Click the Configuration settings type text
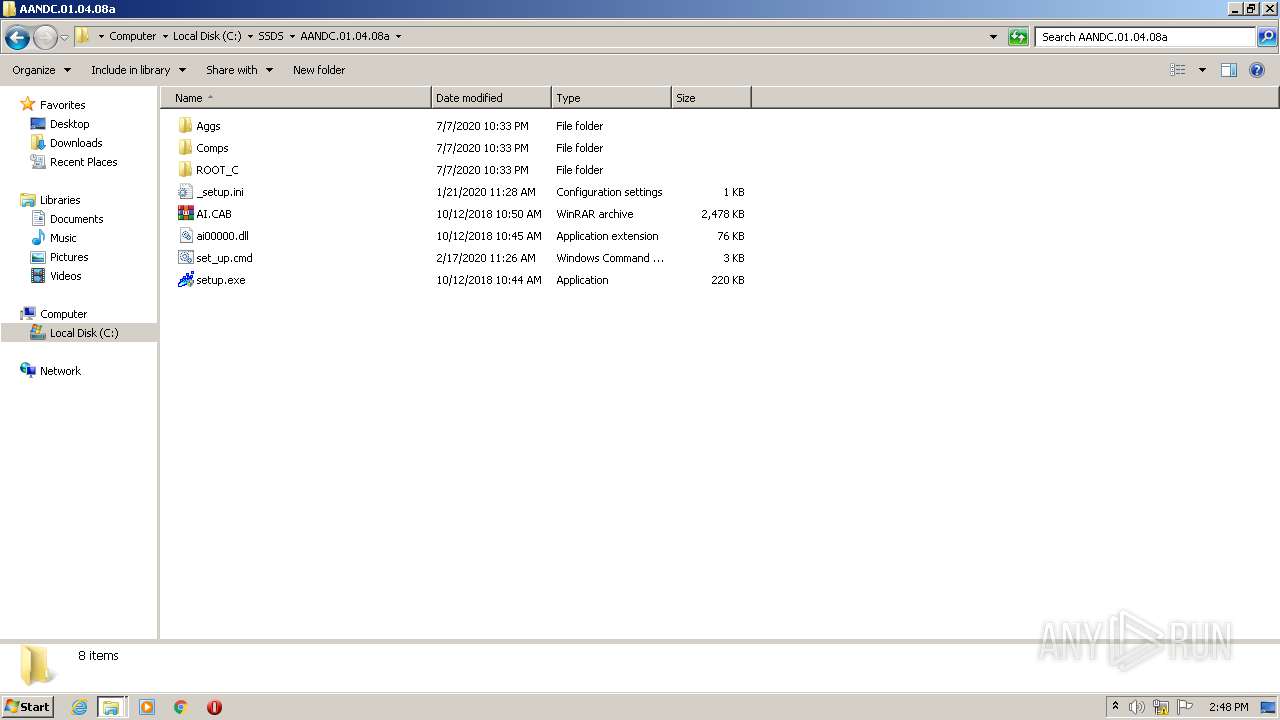The width and height of the screenshot is (1280, 720). coord(609,192)
